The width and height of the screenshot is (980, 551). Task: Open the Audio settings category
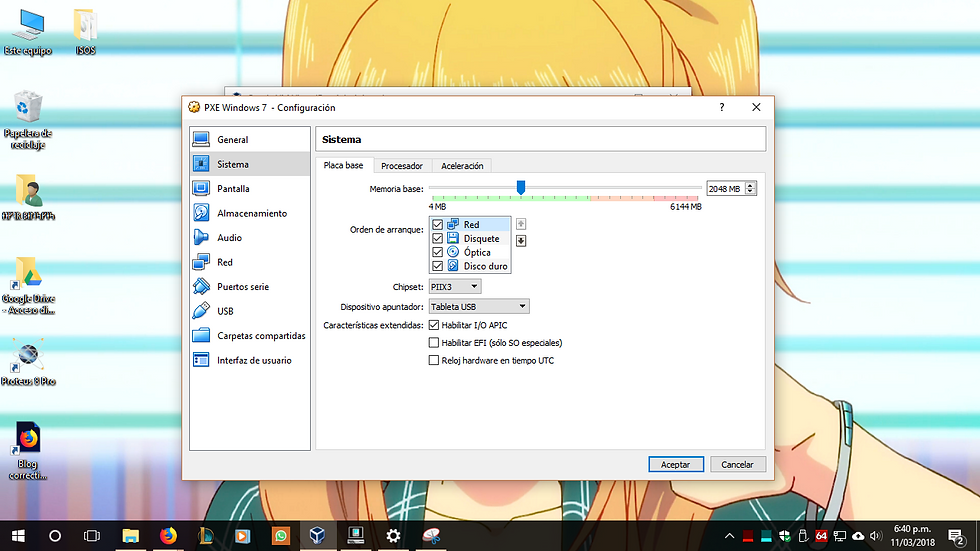point(249,237)
